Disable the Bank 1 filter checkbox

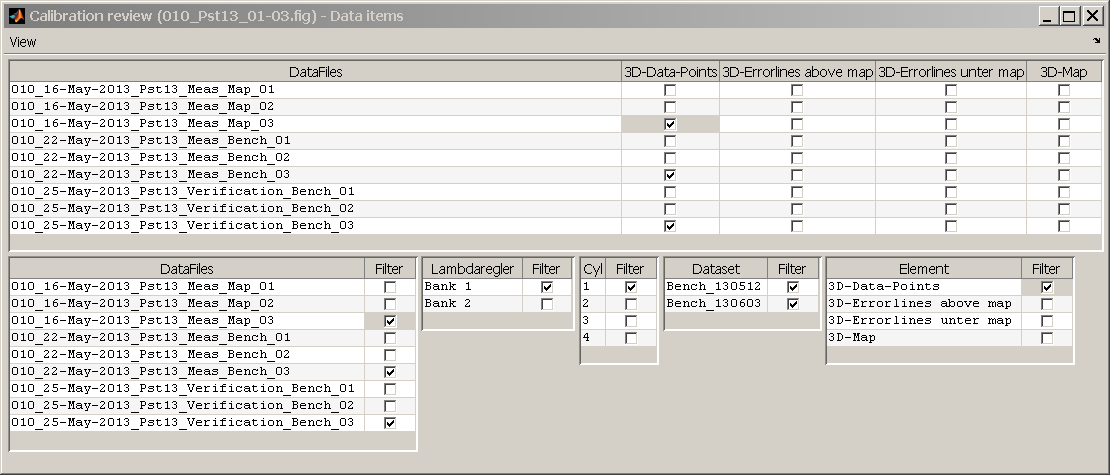tap(547, 287)
